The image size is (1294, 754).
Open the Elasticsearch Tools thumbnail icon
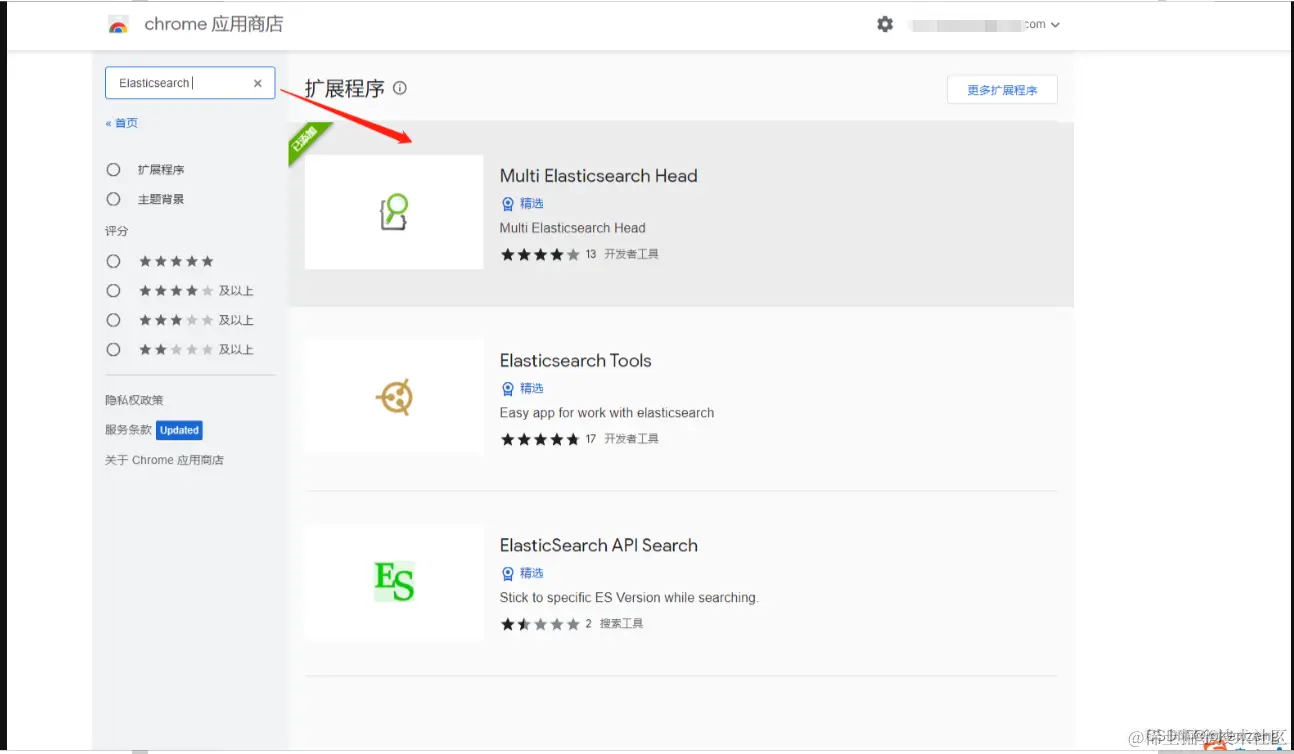click(x=394, y=397)
